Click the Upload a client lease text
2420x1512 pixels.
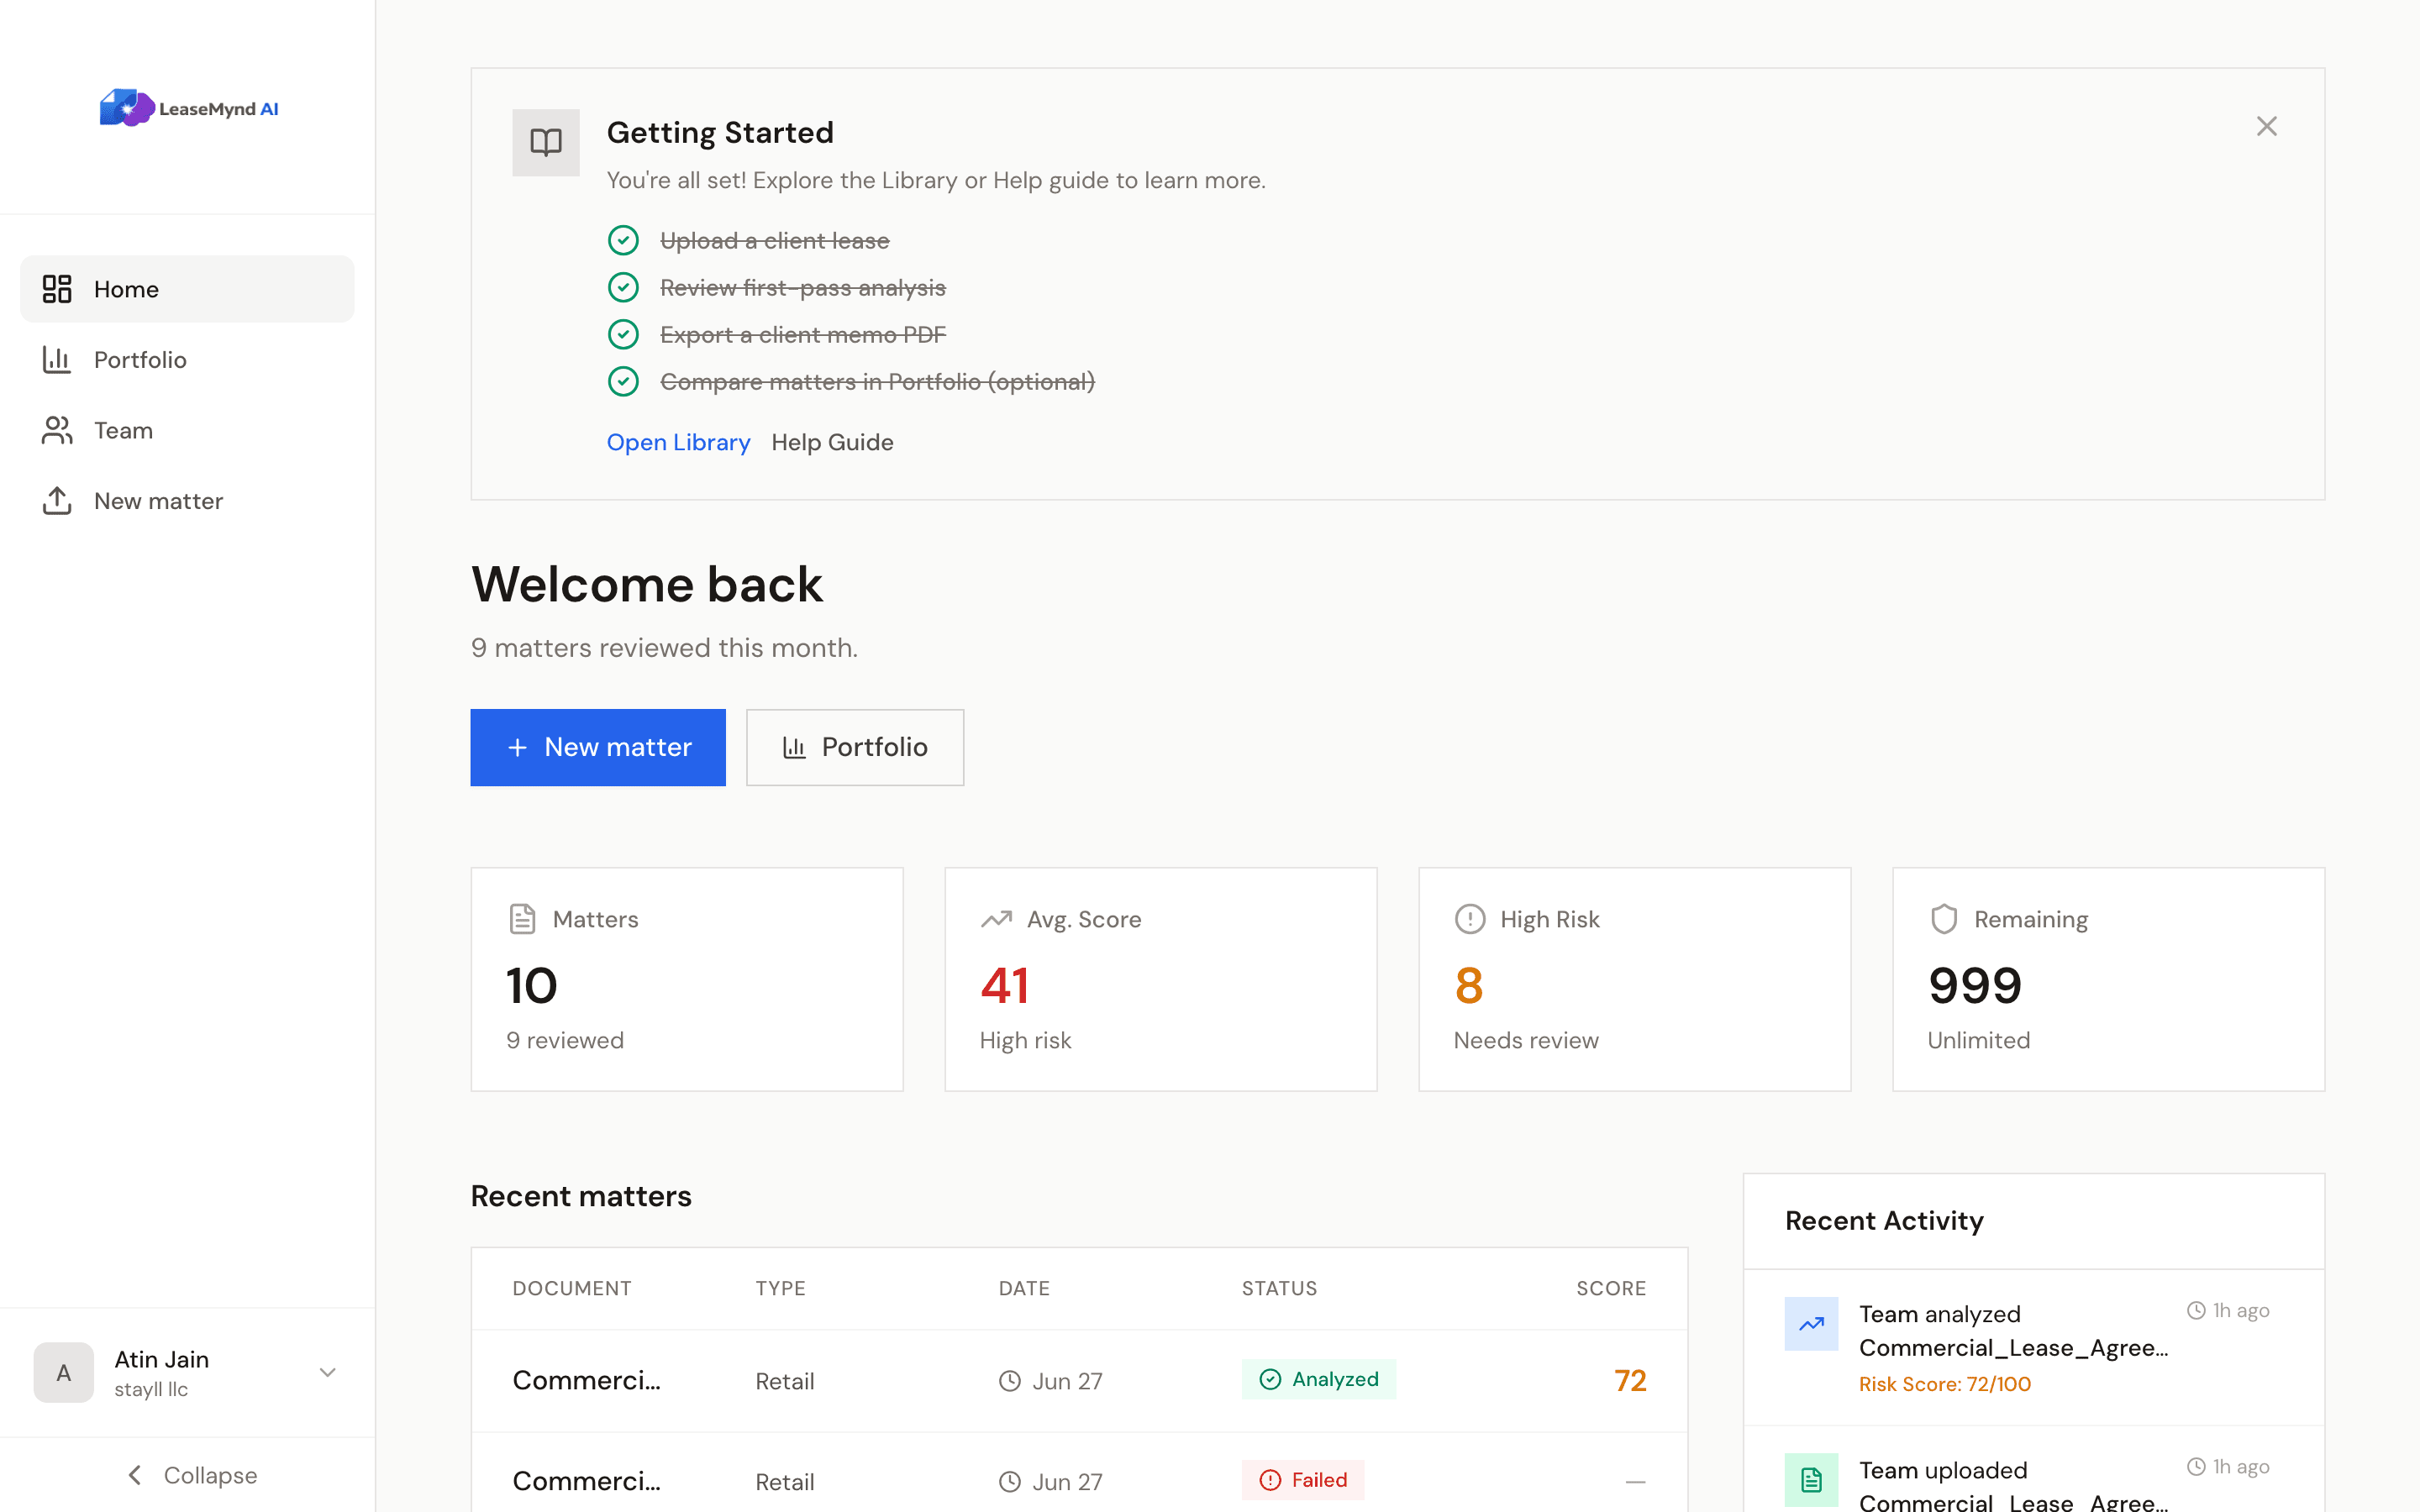coord(775,241)
